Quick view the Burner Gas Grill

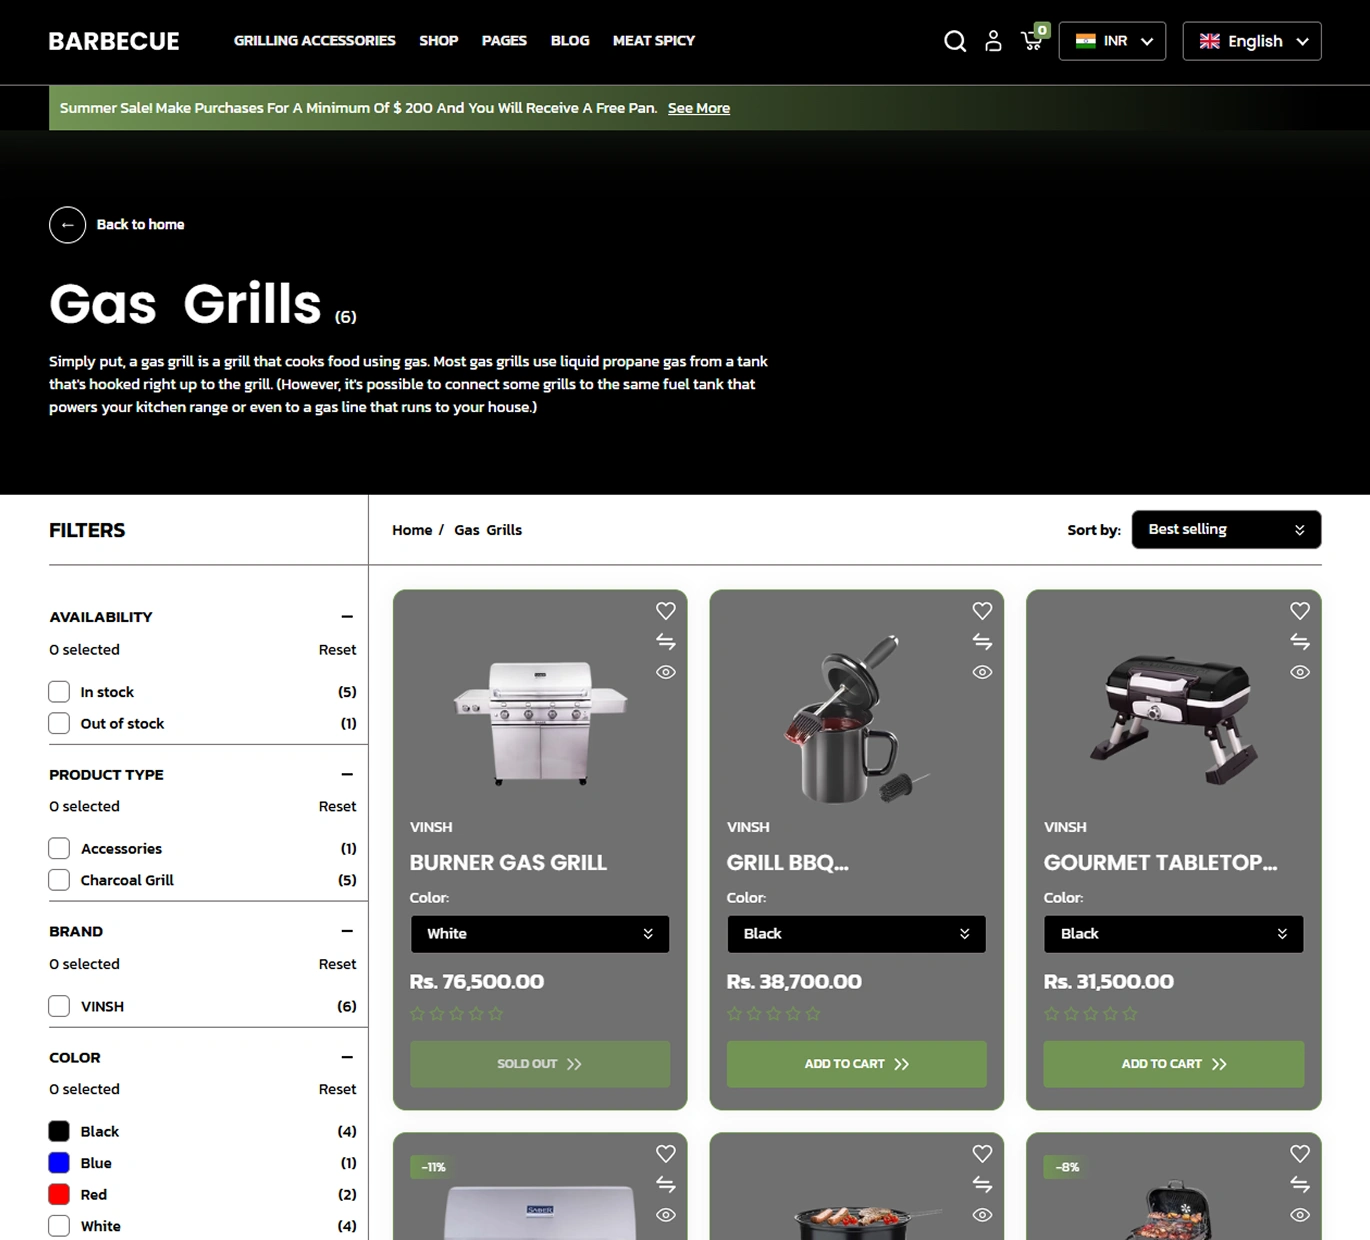(x=666, y=672)
